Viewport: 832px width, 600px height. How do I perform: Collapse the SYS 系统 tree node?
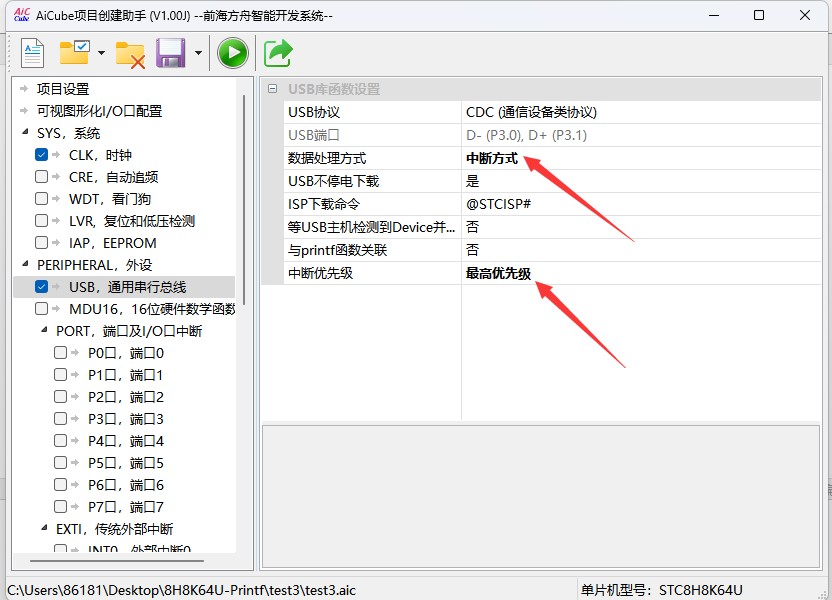tap(25, 132)
